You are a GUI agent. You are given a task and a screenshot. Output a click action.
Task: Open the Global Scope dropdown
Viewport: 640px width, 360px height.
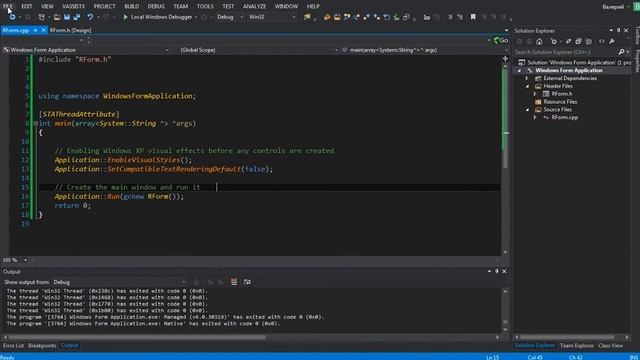259,50
